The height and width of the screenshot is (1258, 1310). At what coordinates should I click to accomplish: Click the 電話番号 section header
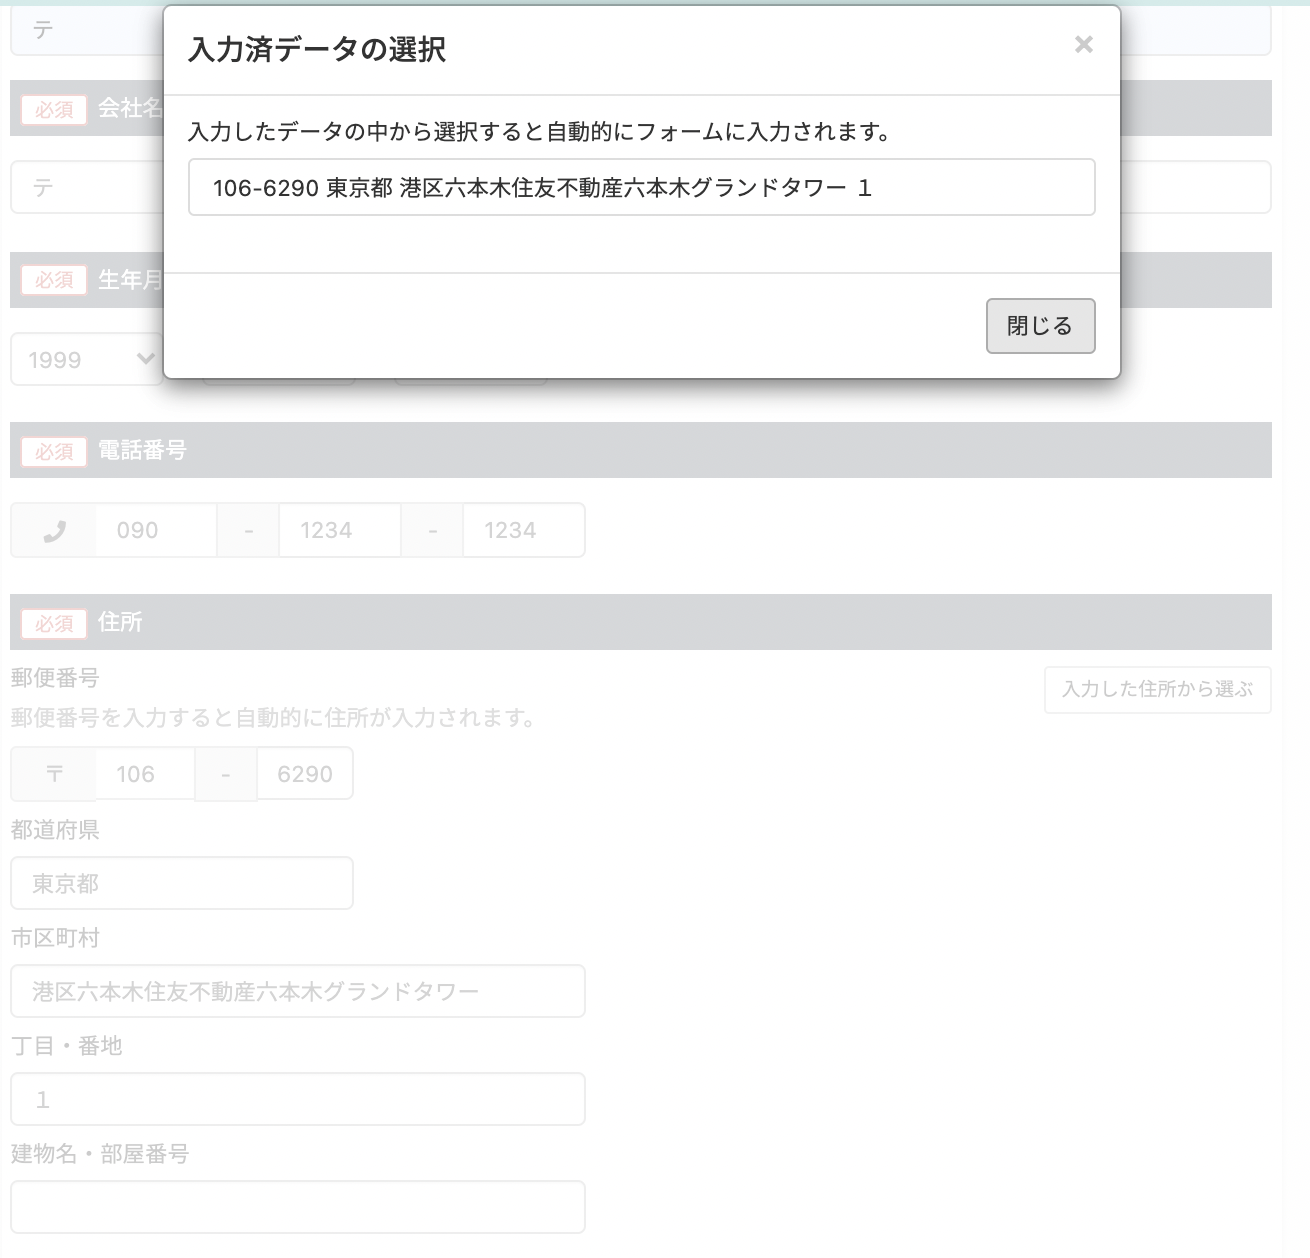[x=641, y=450]
